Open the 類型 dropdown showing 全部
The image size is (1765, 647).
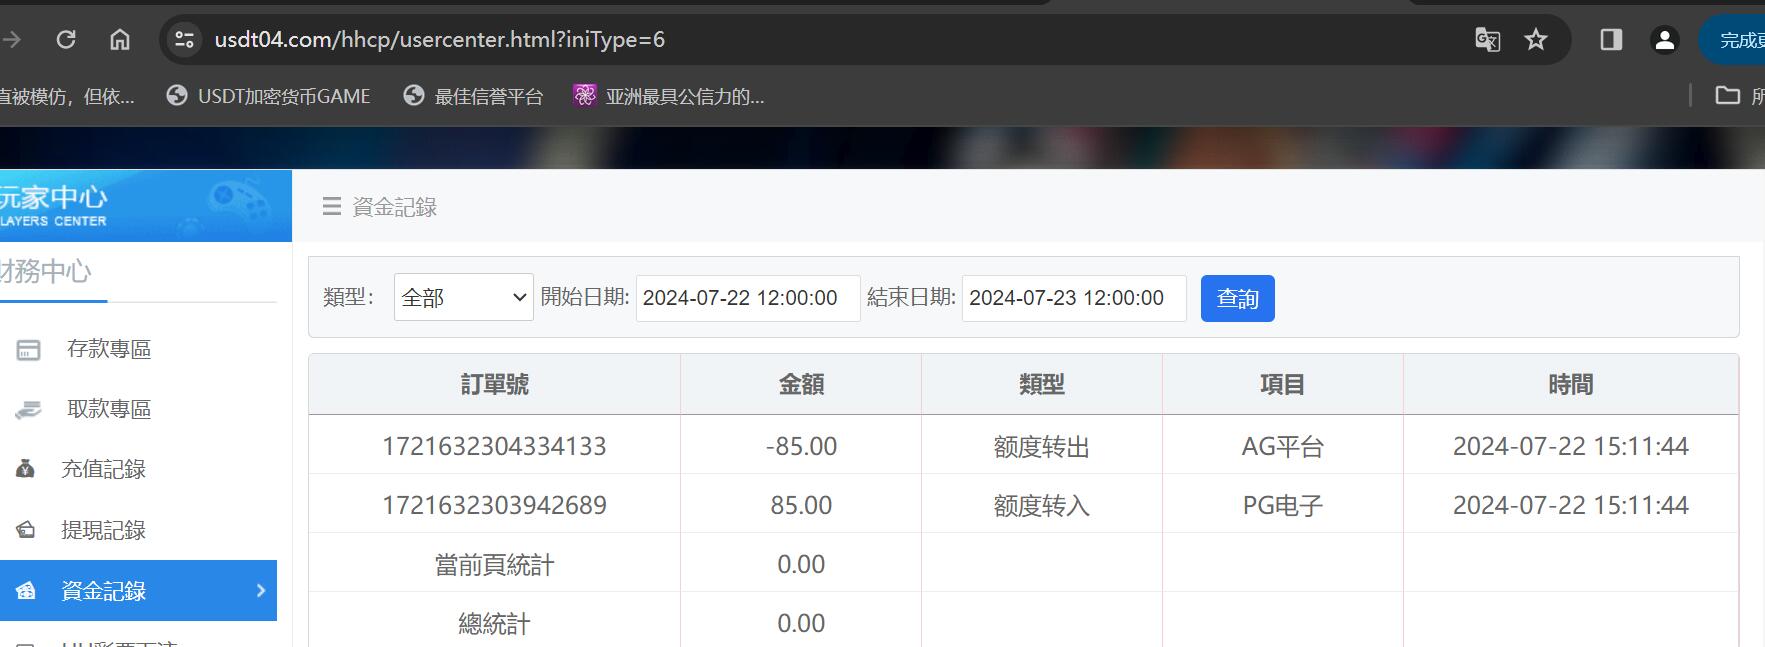click(464, 298)
